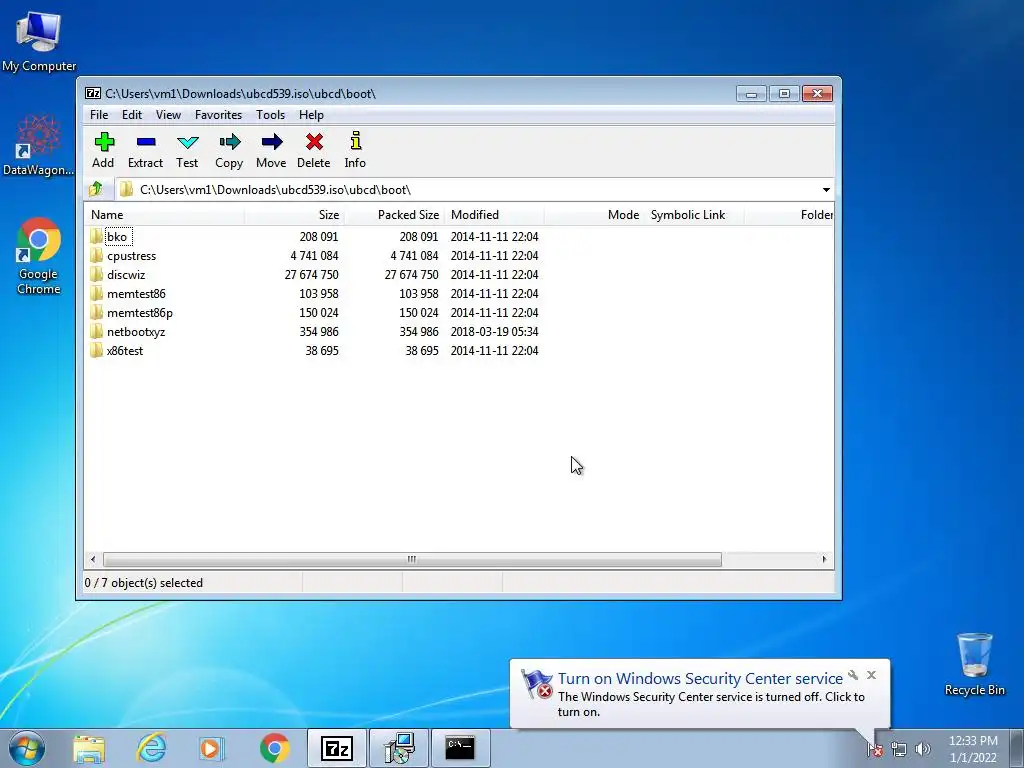The height and width of the screenshot is (768, 1024).
Task: Expand the address bar path dropdown
Action: click(826, 189)
